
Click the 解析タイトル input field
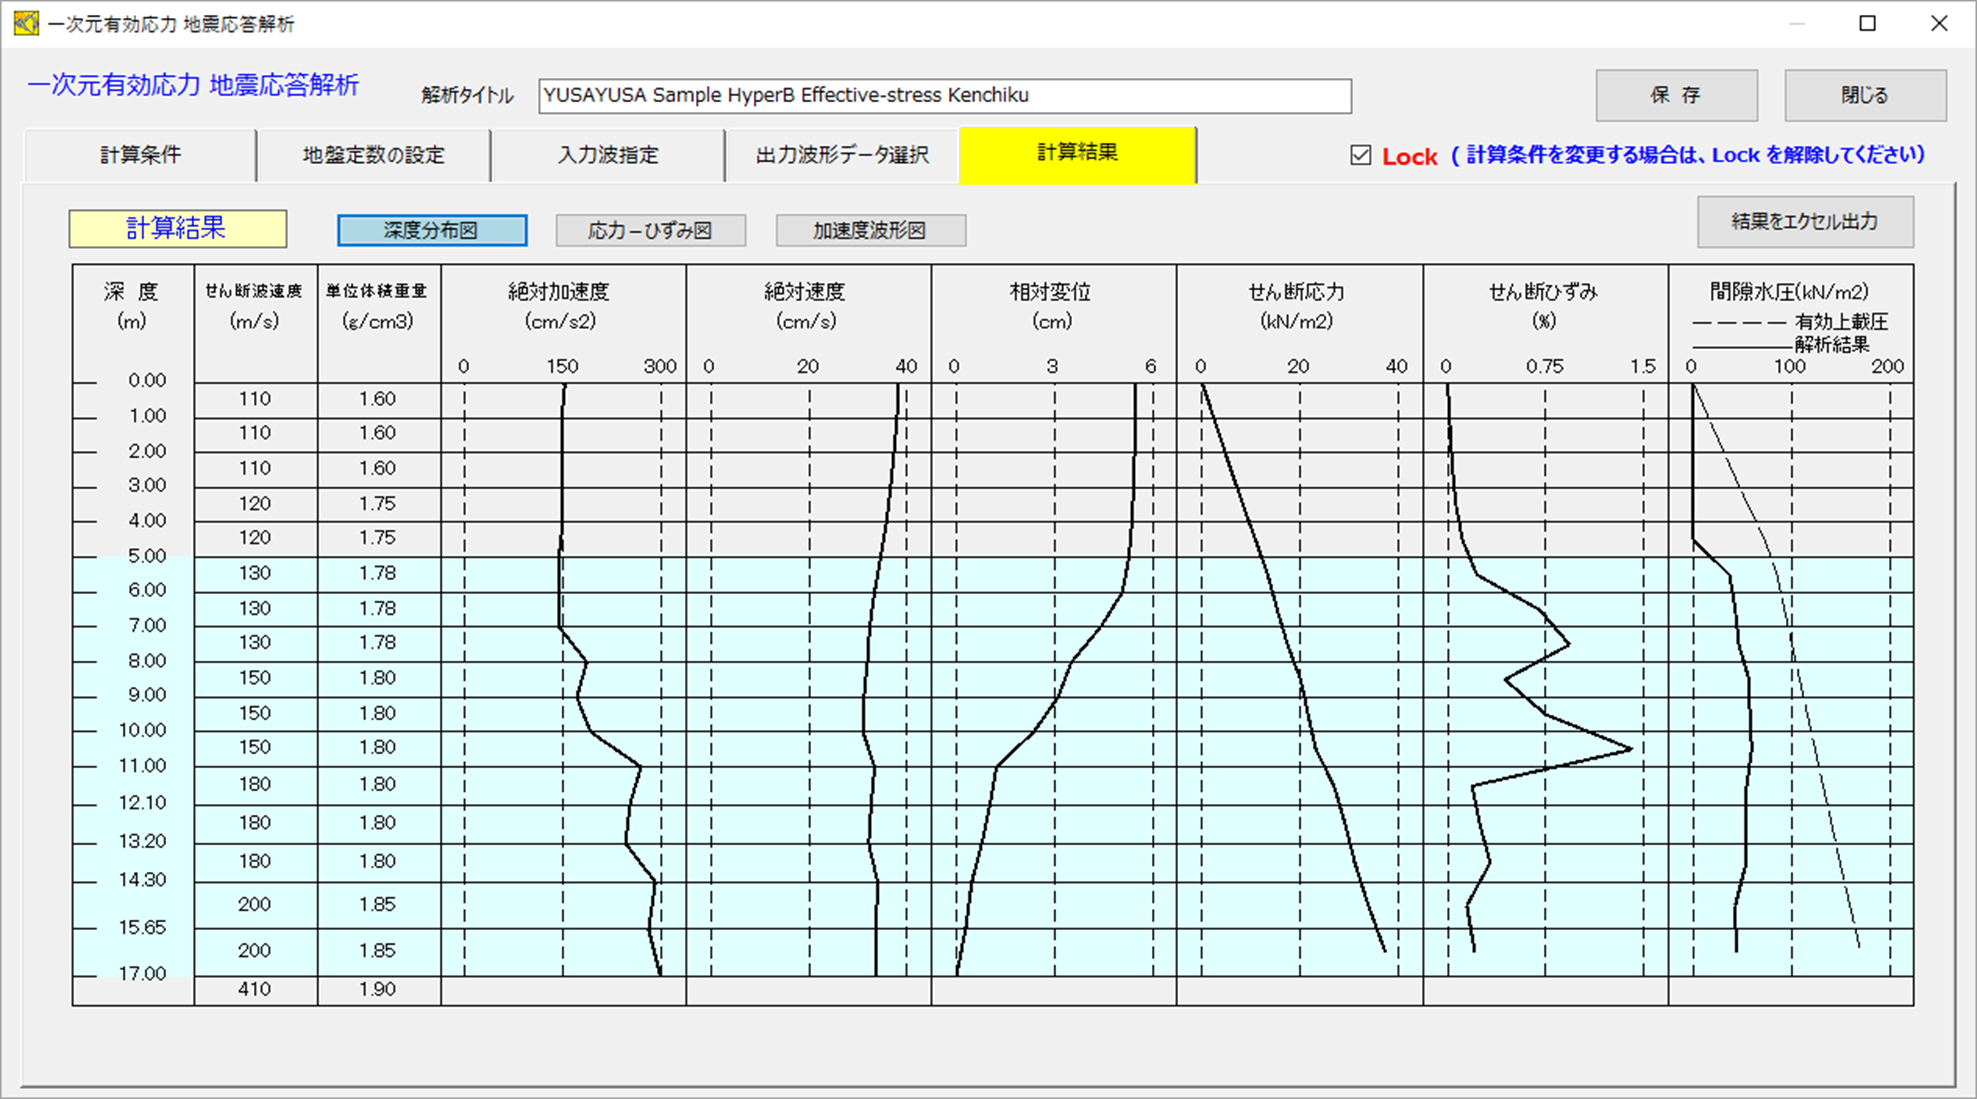pyautogui.click(x=944, y=96)
